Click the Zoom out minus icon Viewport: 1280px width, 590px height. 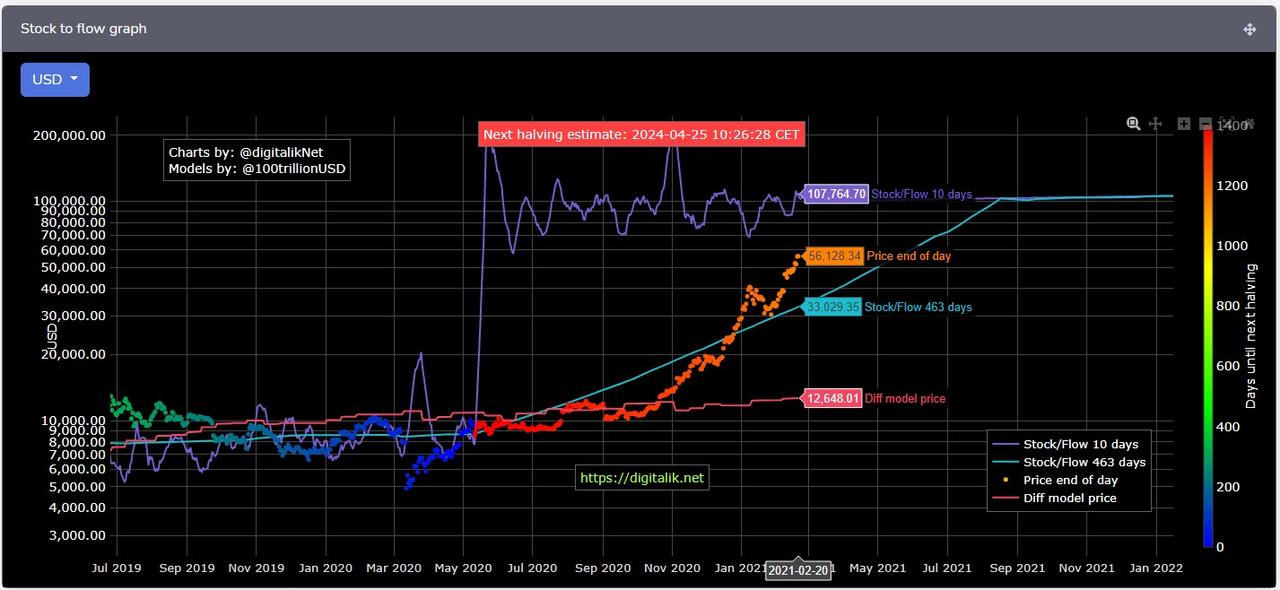click(x=1205, y=124)
